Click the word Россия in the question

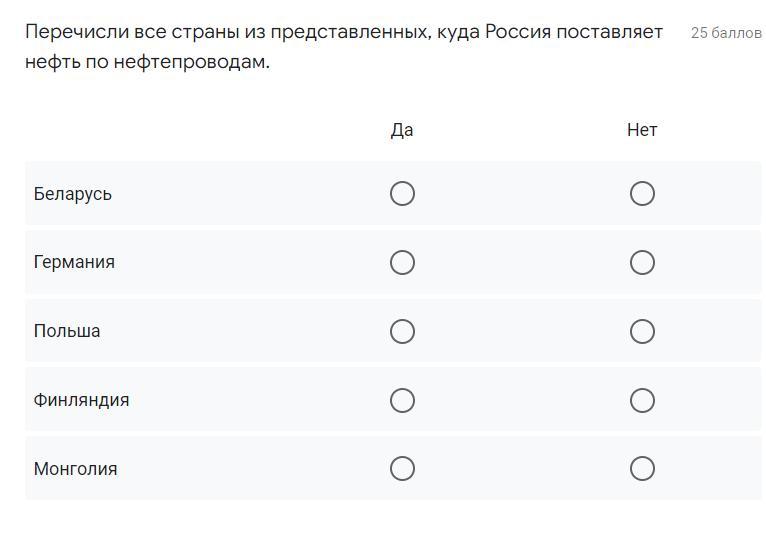[x=519, y=32]
